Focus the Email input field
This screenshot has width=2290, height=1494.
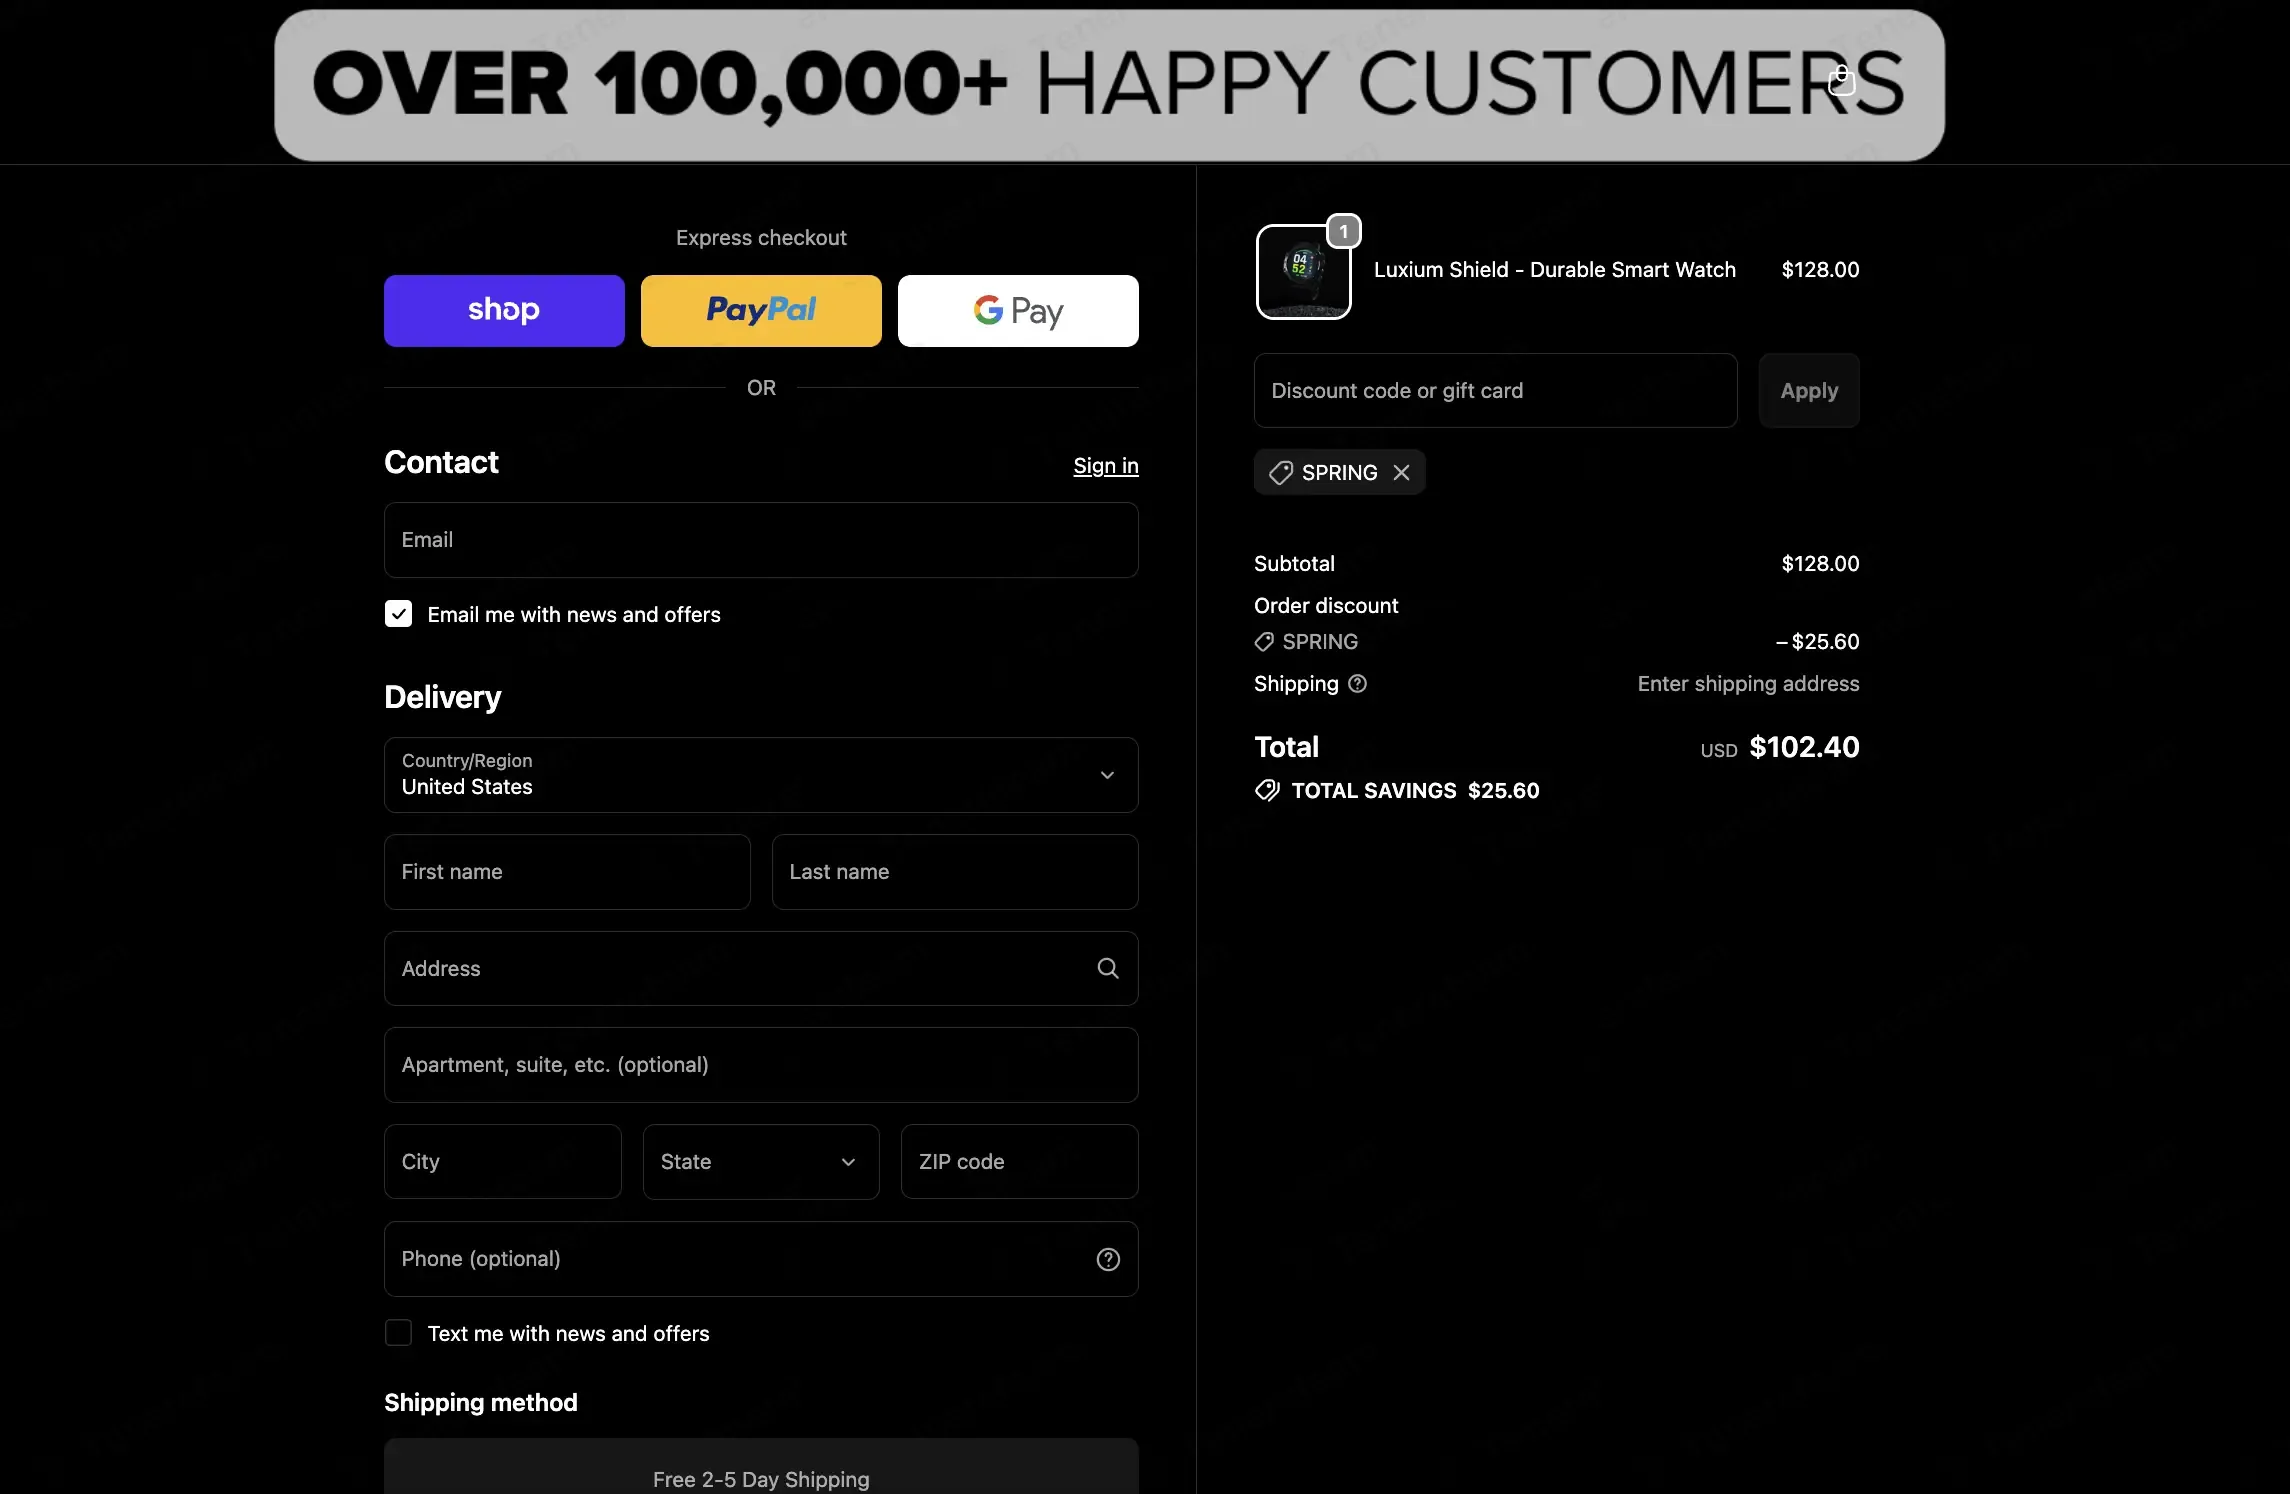[x=761, y=540]
